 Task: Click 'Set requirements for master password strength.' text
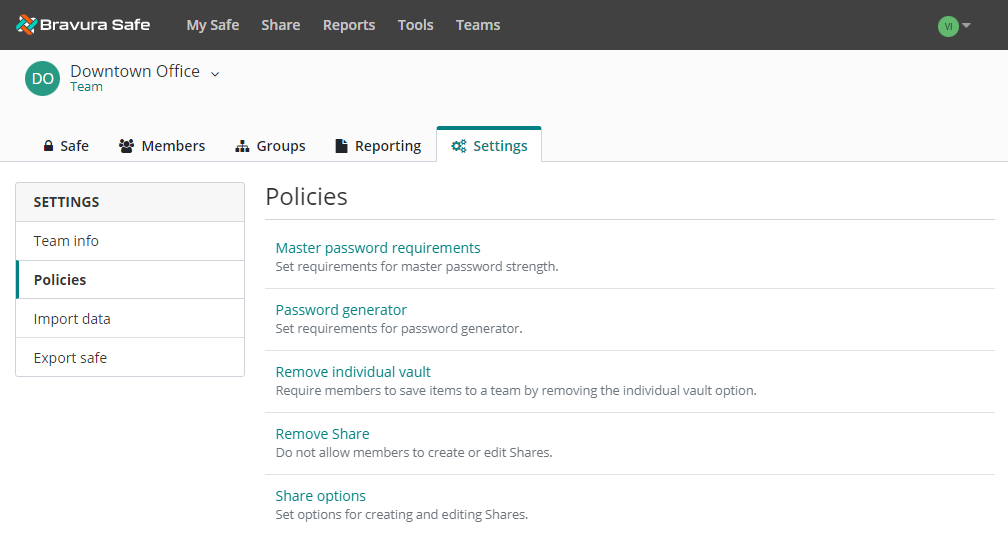[x=417, y=266]
